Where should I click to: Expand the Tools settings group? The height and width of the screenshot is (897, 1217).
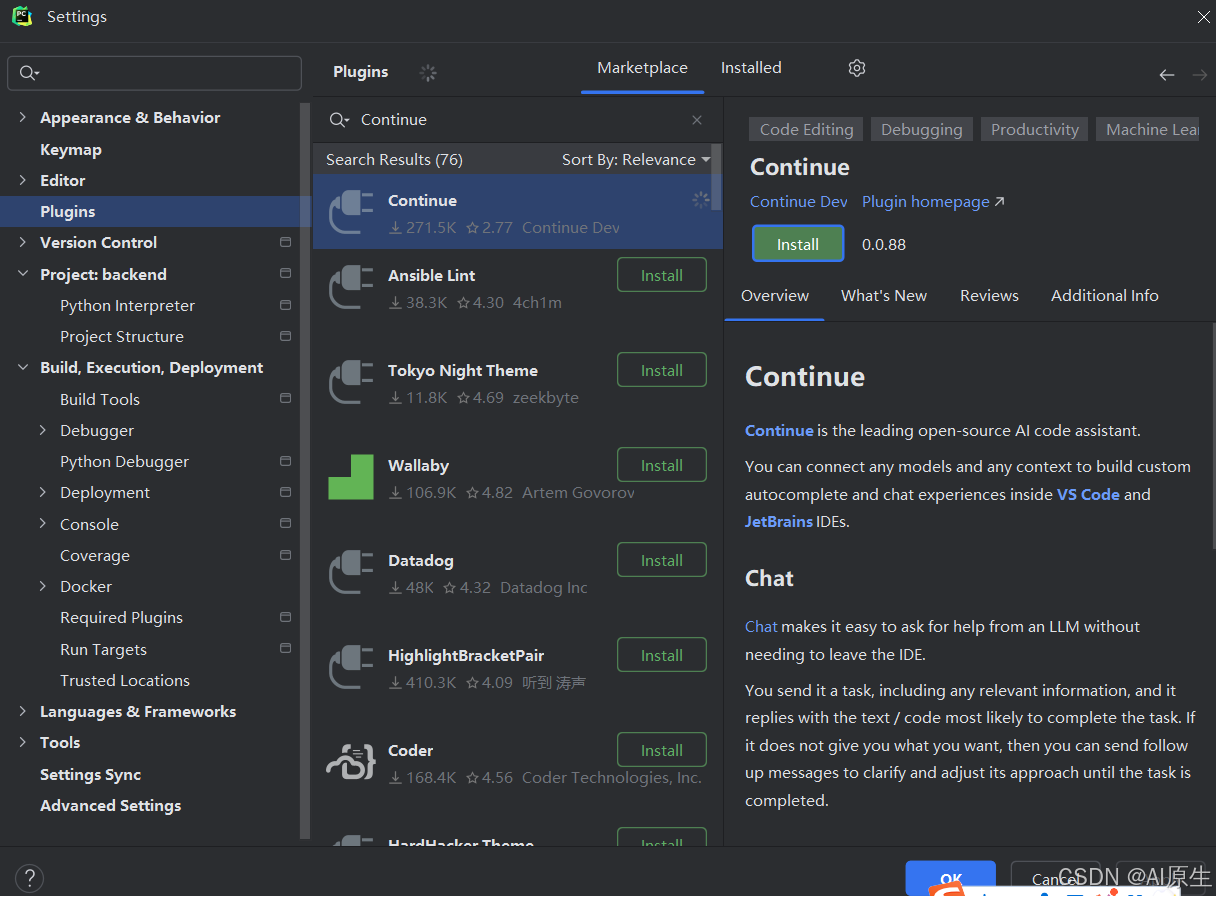pyautogui.click(x=23, y=742)
